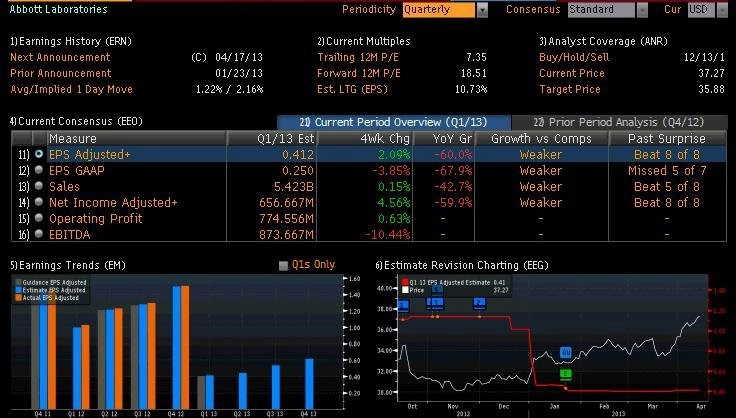Screen dimensions: 736x418
Task: Click the blue event marker in January
Action: coord(566,352)
